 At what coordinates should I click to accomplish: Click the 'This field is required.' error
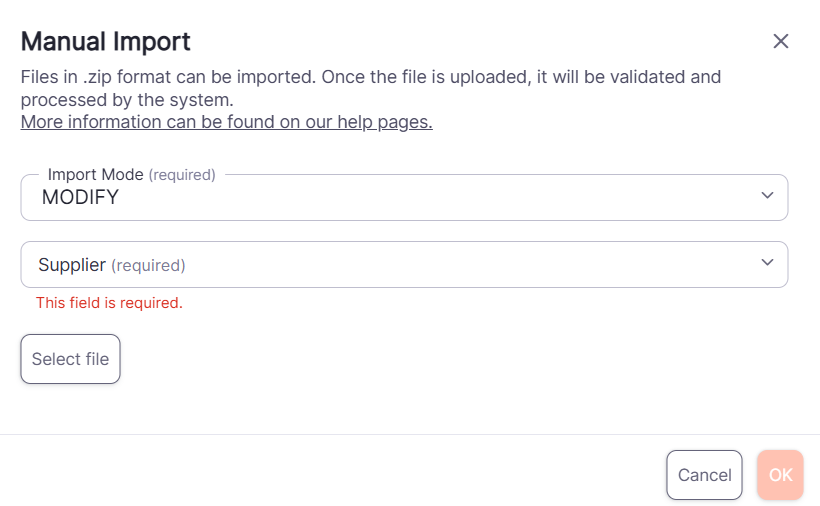click(x=109, y=302)
